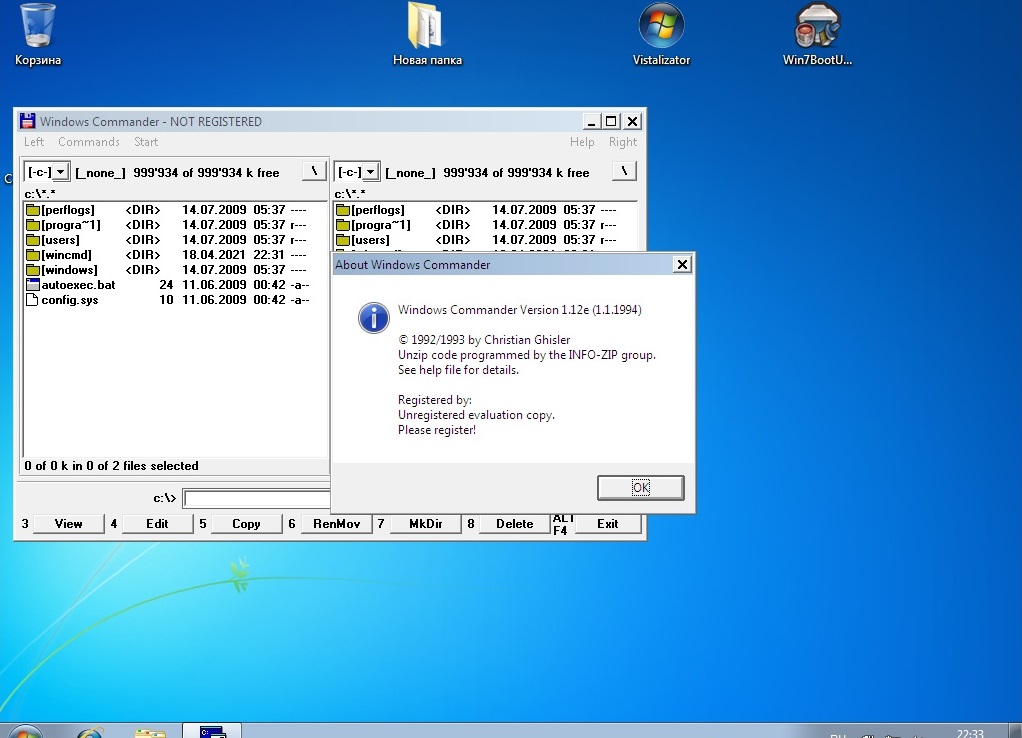Click the config.sys file icon
1022x738 pixels.
[x=32, y=300]
